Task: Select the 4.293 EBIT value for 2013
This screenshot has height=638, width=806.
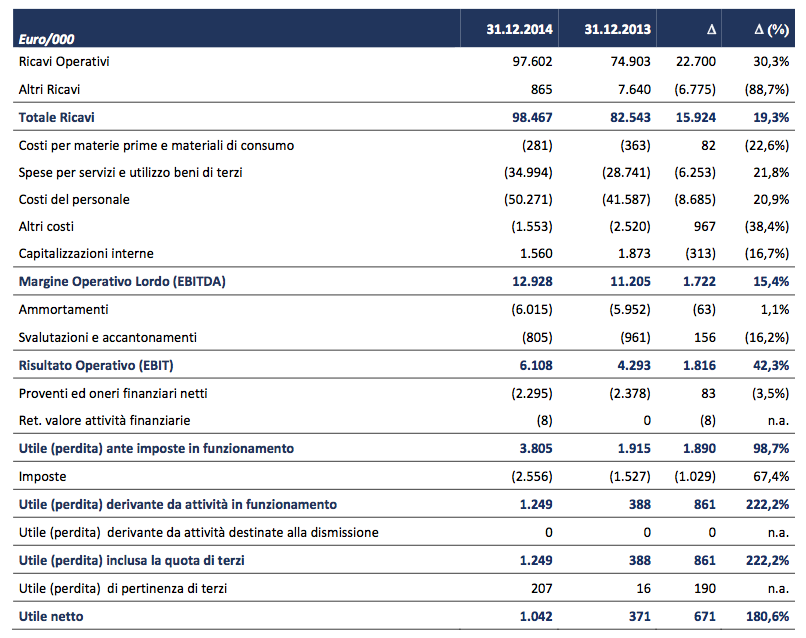Action: pos(631,365)
